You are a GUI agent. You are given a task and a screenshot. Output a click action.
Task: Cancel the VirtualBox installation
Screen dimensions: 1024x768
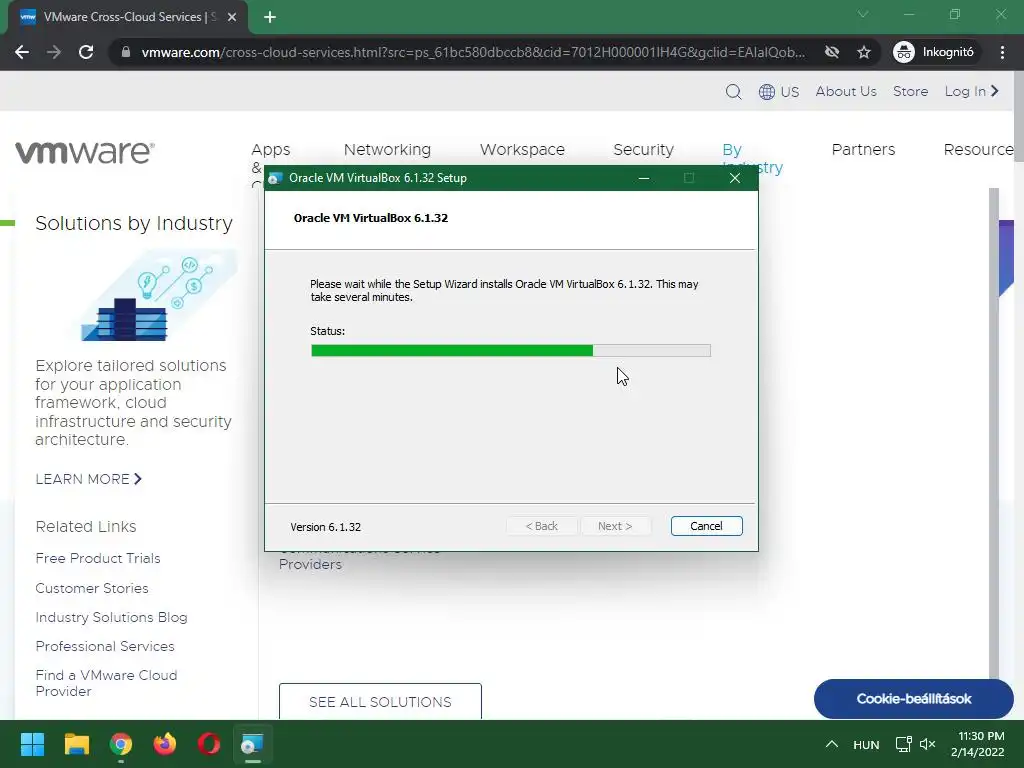(x=706, y=526)
